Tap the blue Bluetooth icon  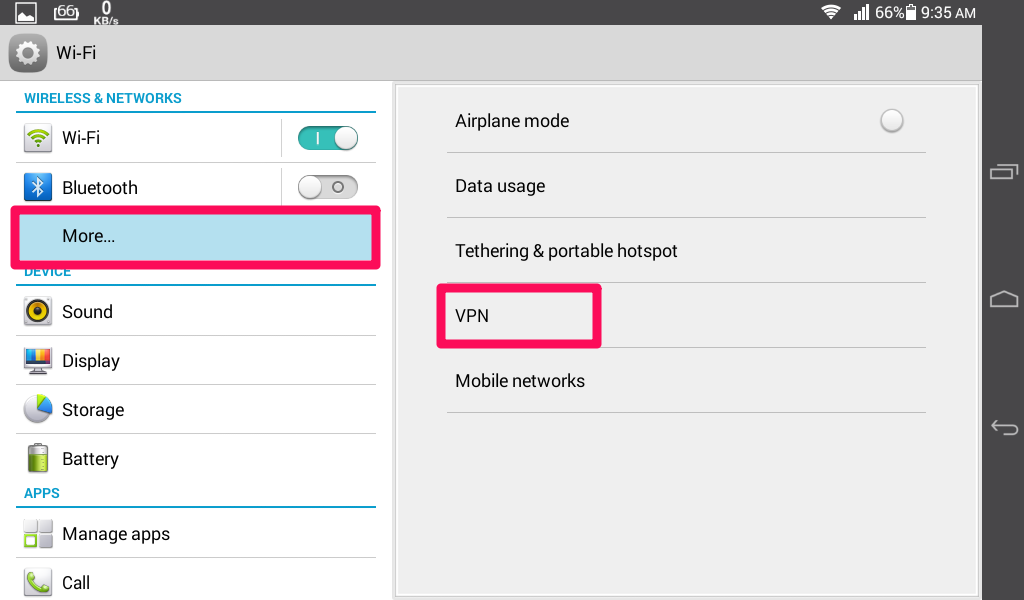tap(38, 187)
